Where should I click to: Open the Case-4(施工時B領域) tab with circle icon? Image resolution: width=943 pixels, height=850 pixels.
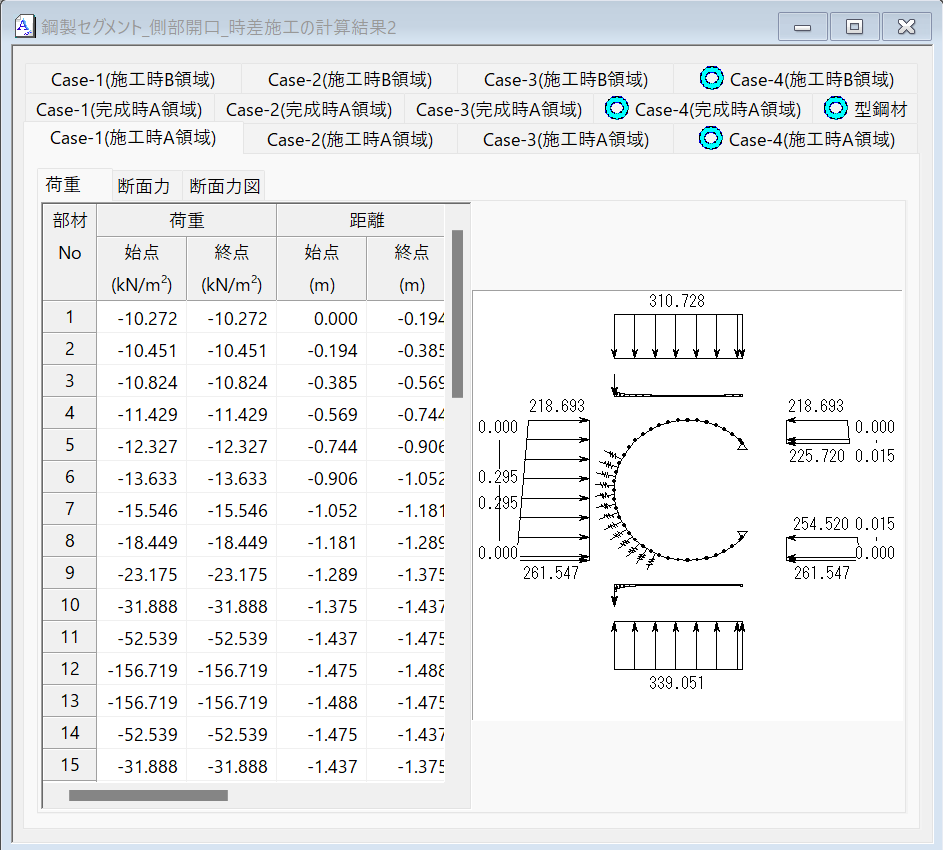(x=796, y=79)
